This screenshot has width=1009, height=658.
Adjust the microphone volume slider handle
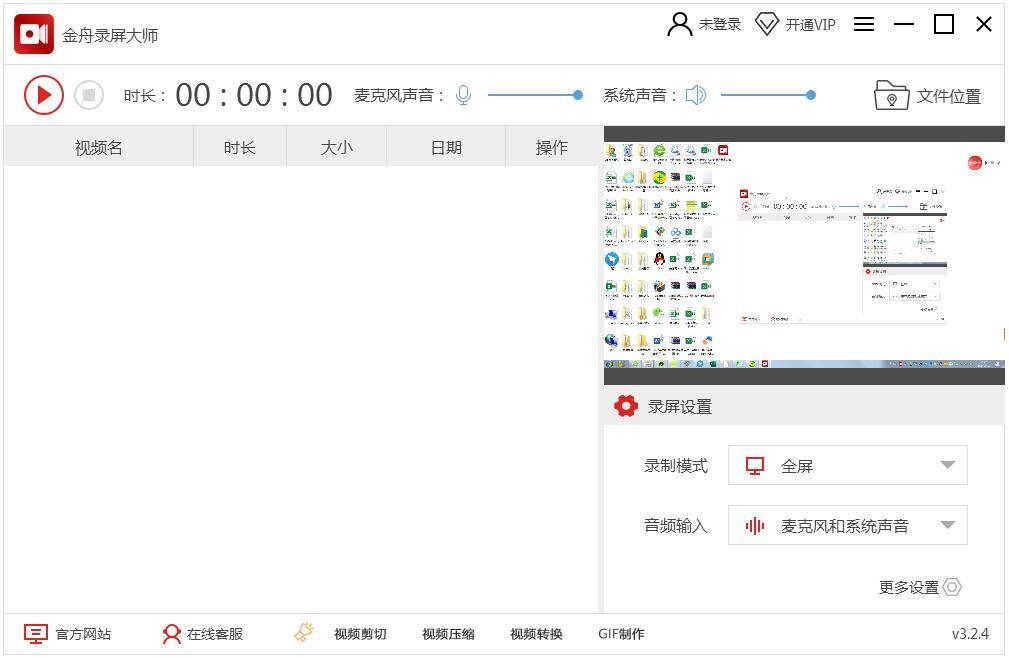pos(577,95)
